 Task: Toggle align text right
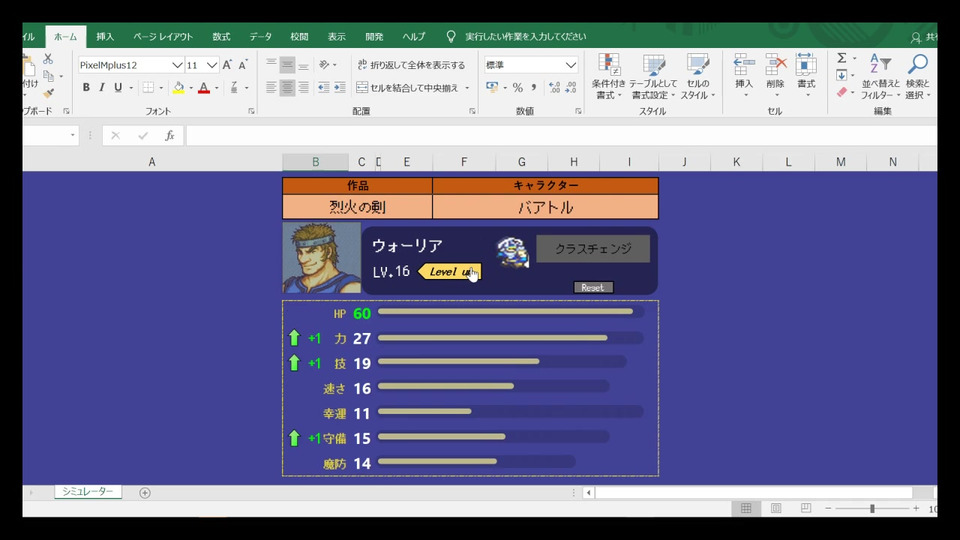pyautogui.click(x=303, y=88)
